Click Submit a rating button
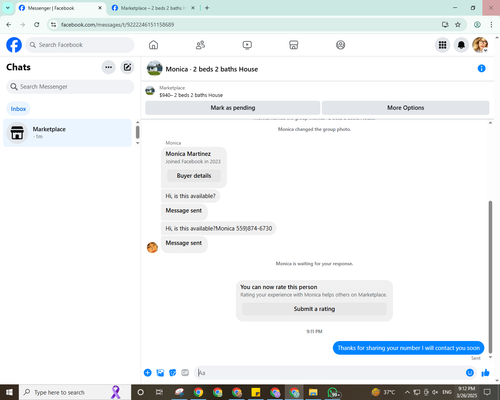Image resolution: width=500 pixels, height=400 pixels. (314, 309)
